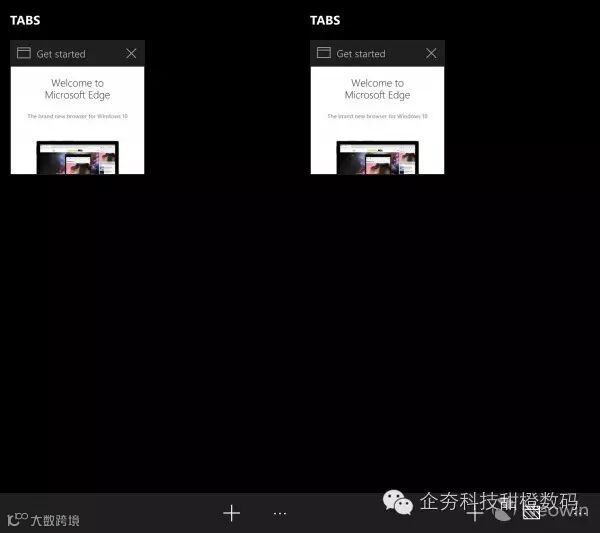Screen dimensions: 600x533
Task: Open the three-dots more menu in left screenshot
Action: point(280,513)
